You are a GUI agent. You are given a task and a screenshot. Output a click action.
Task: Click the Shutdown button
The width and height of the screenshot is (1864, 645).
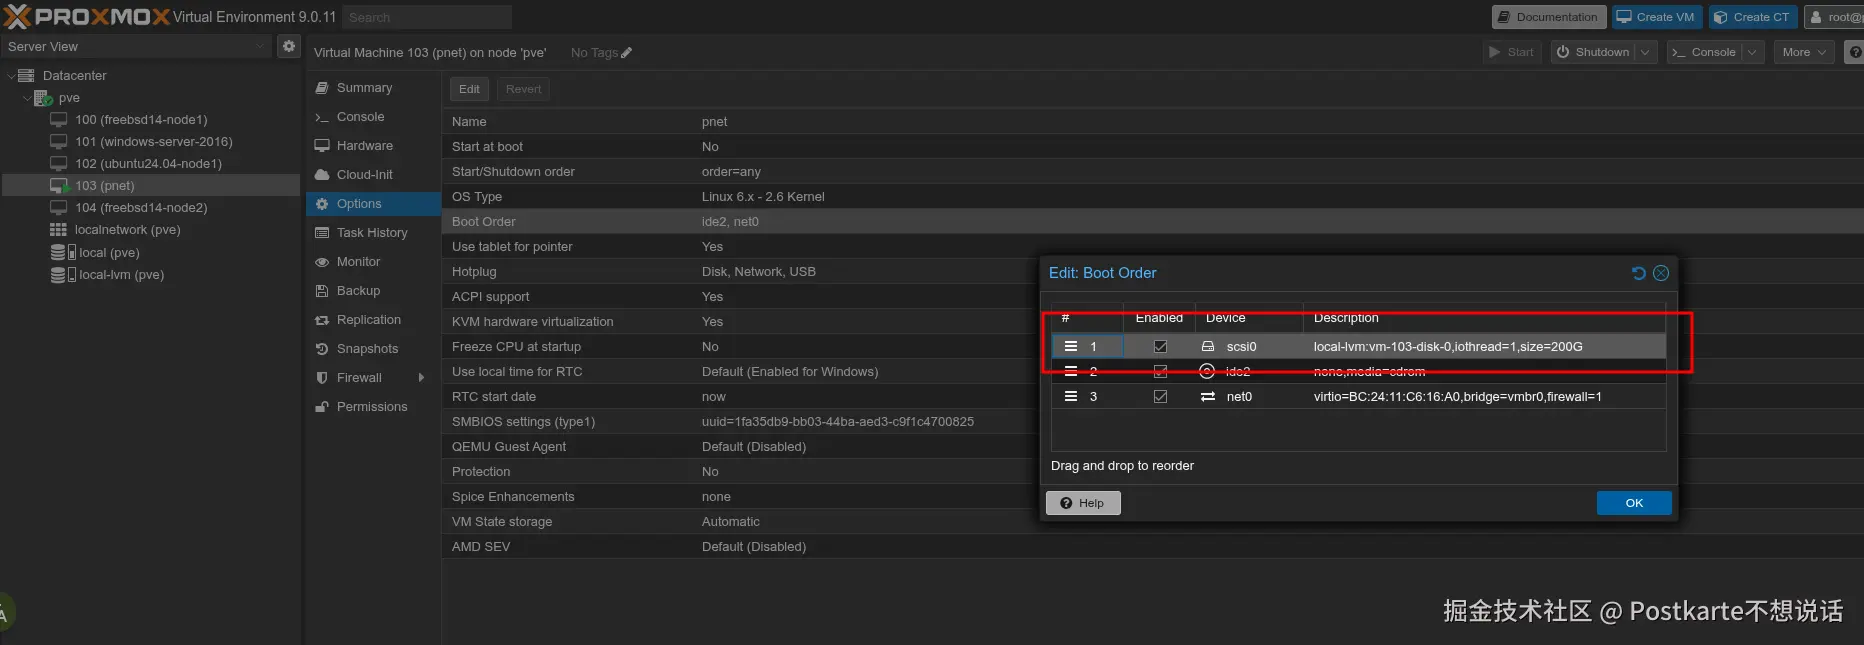pos(1593,52)
